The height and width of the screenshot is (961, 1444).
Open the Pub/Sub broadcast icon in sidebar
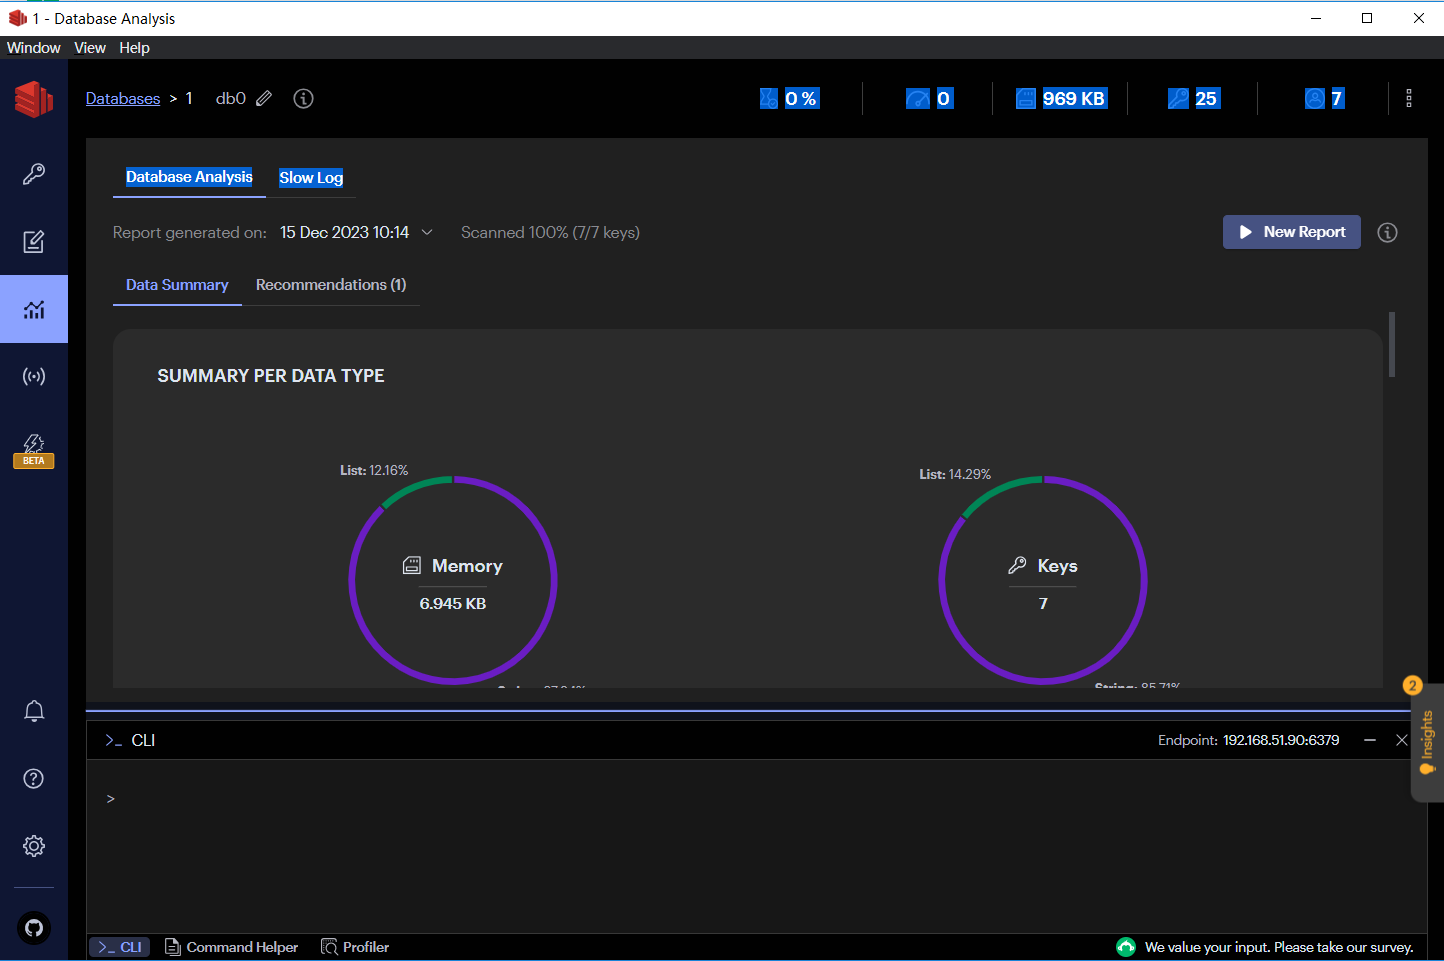click(34, 377)
